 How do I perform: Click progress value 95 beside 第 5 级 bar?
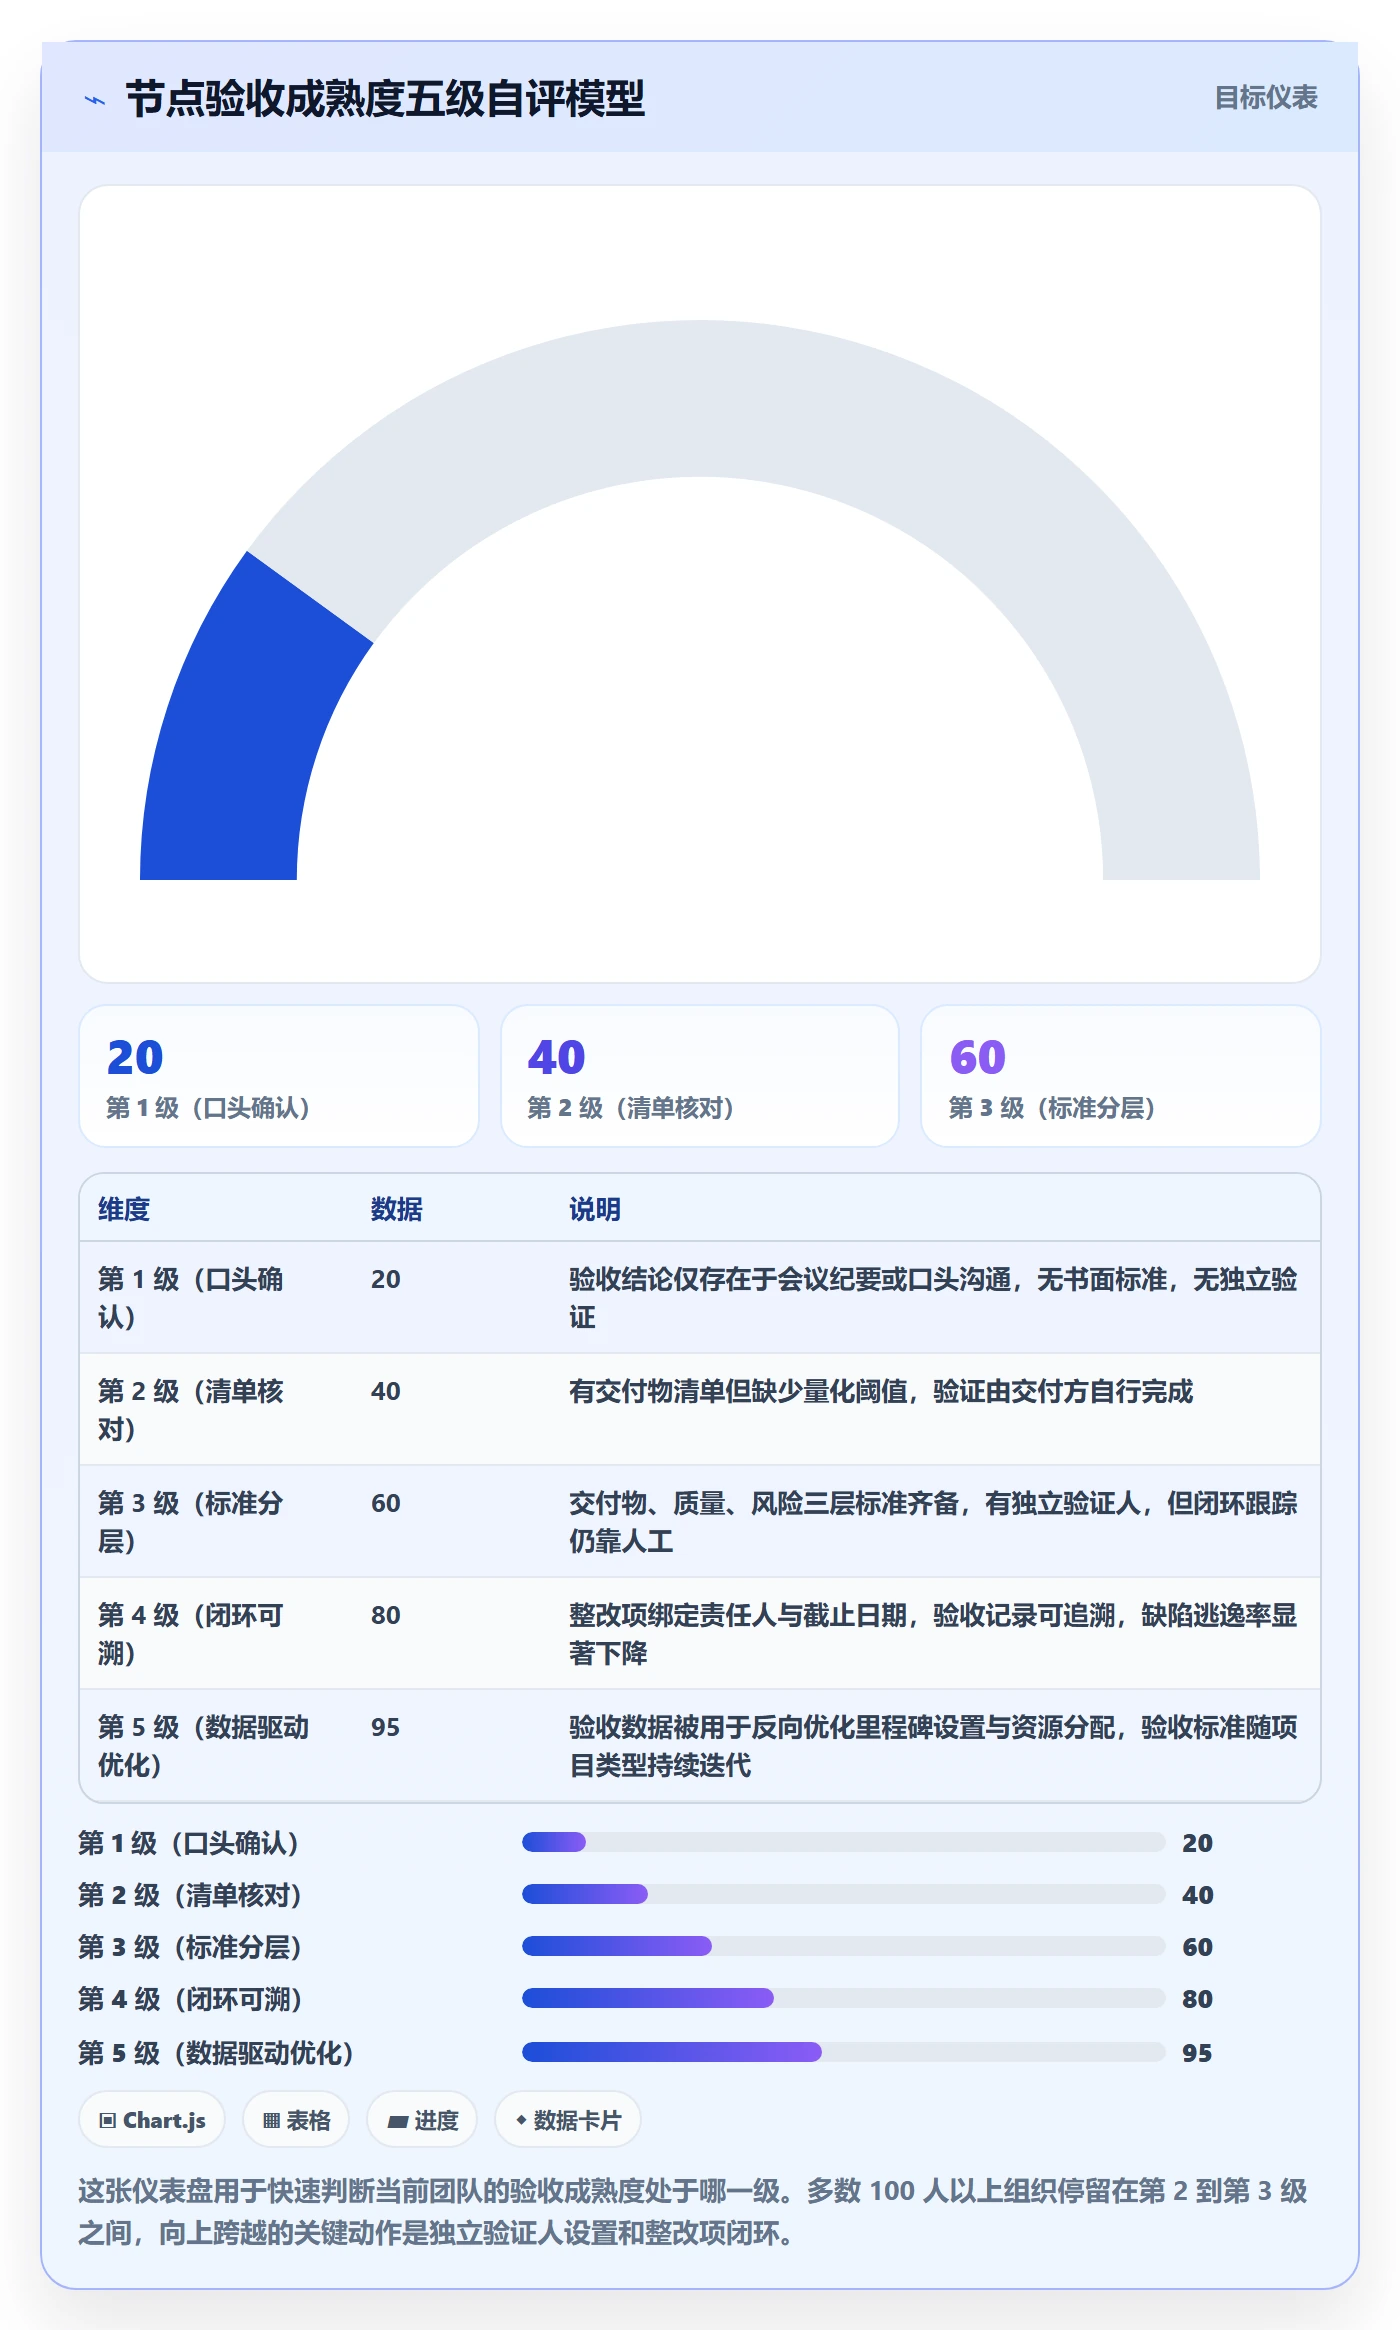[x=1197, y=2053]
